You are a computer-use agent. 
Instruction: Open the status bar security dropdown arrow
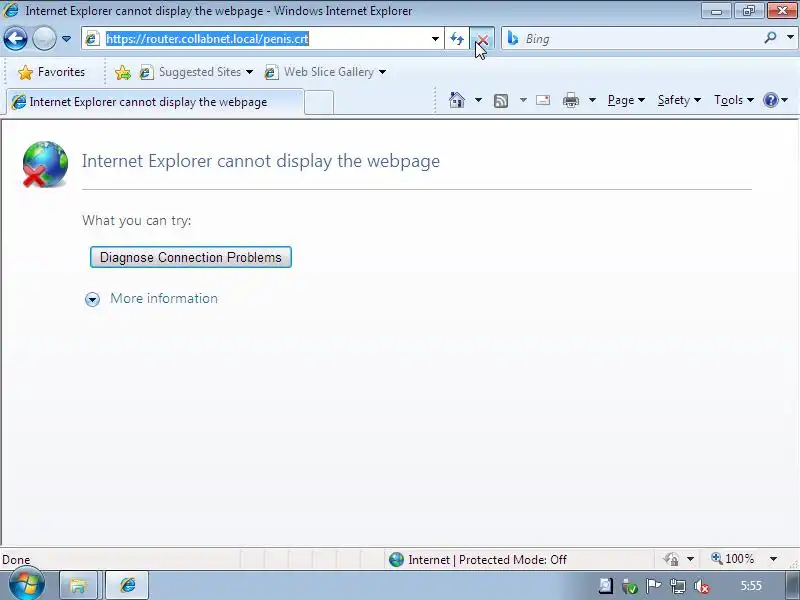tap(690, 559)
